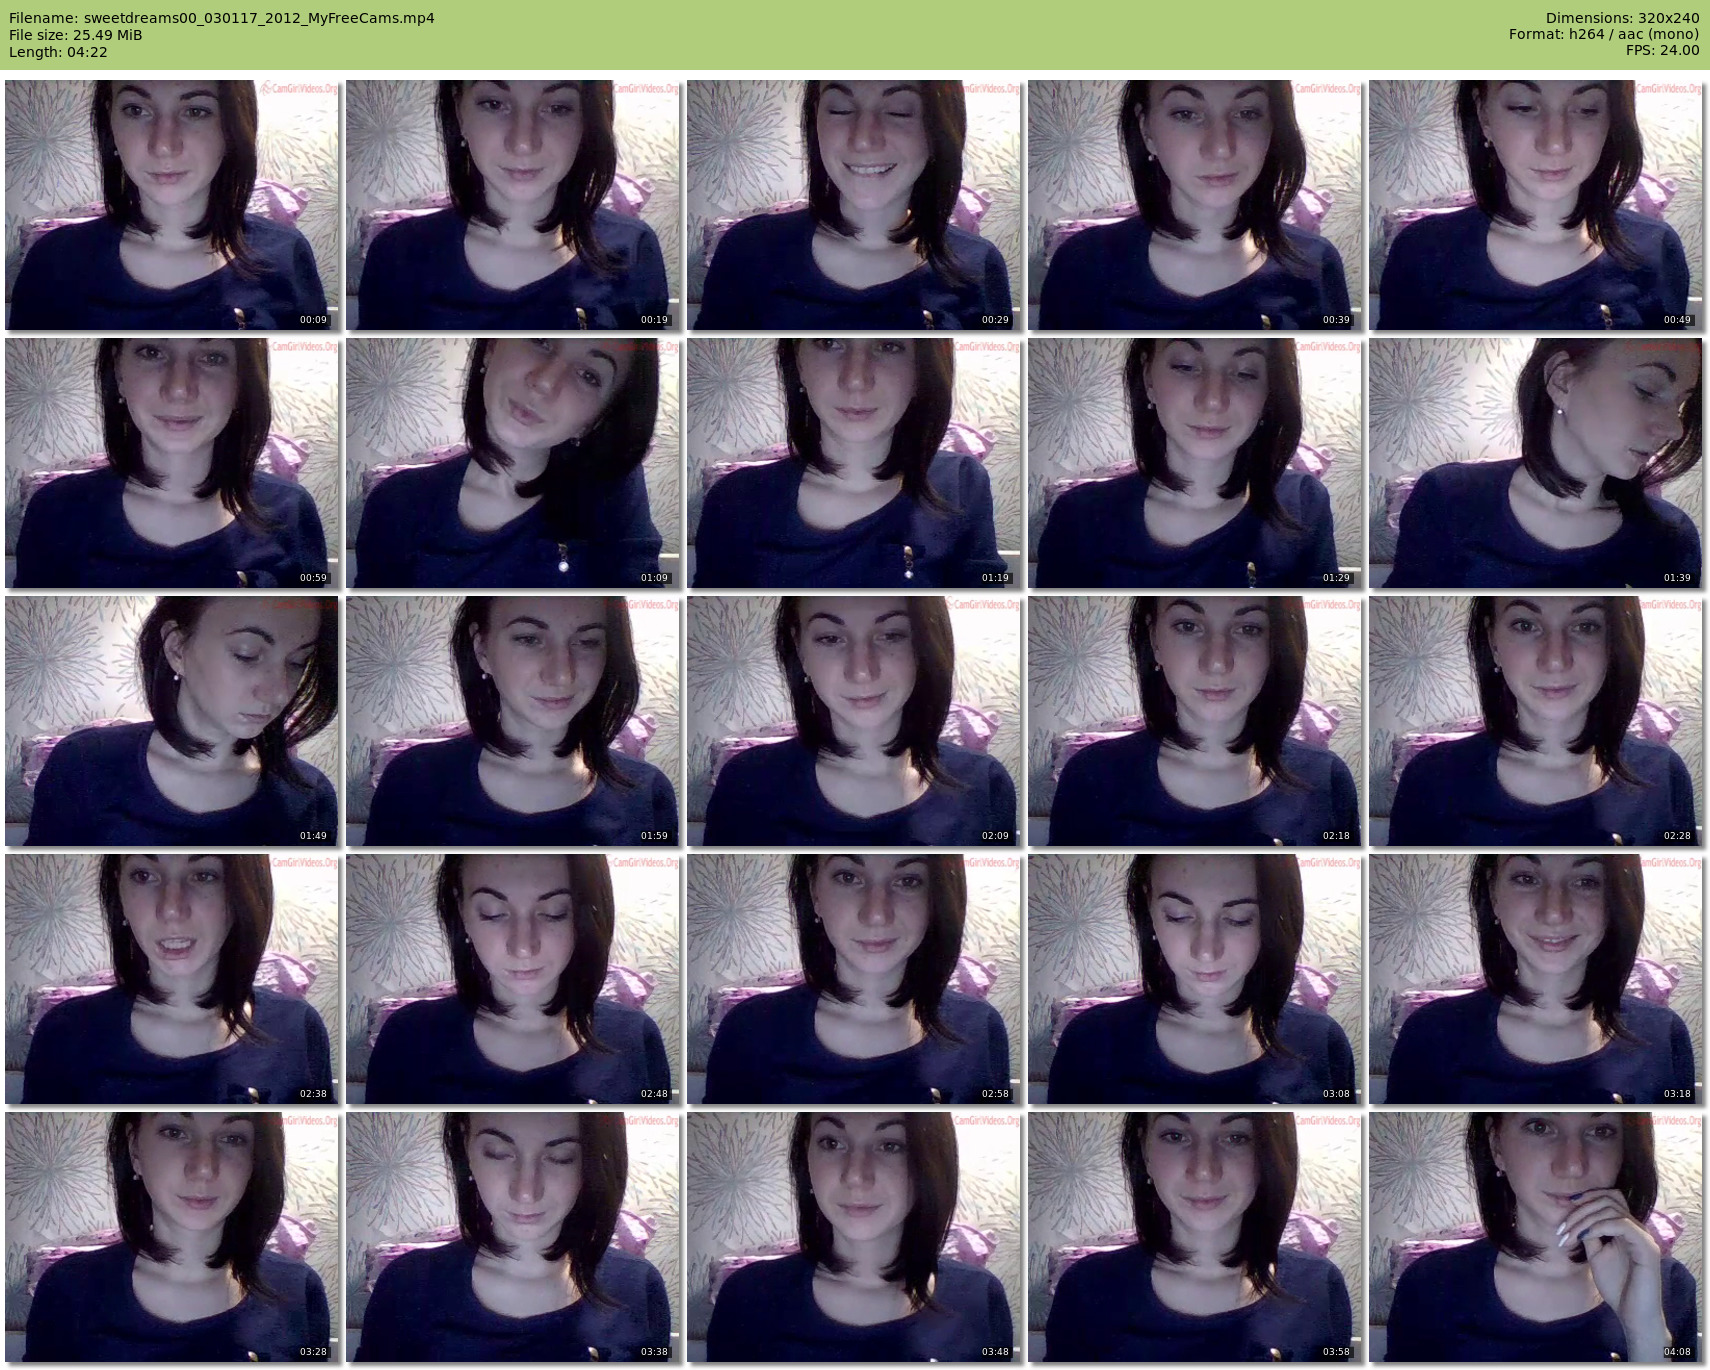Click the Filename line in the header
Viewport: 1710px width, 1370px height.
click(x=222, y=18)
